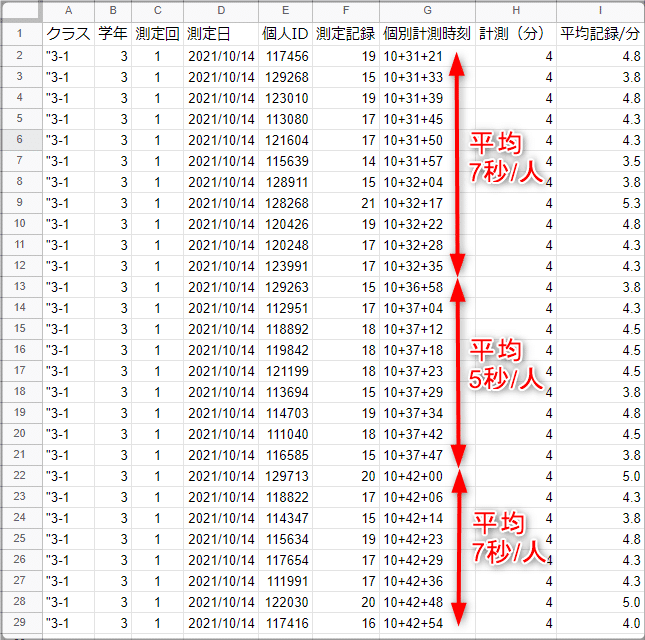Click the select-all corner box

(x=21, y=11)
